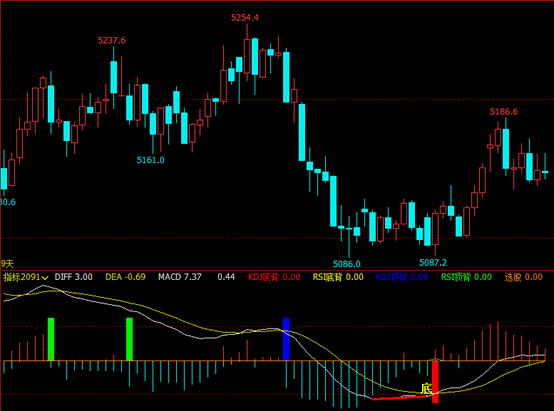Click the first green signal bar

[51, 339]
